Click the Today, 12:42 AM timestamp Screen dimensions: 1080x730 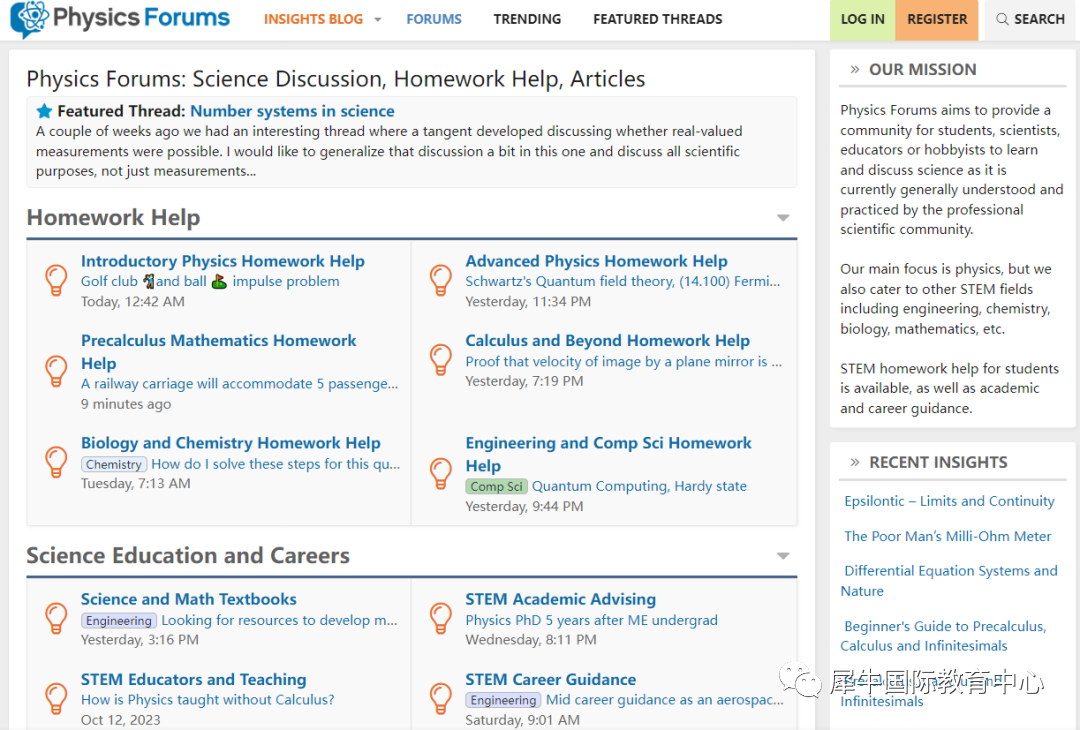click(x=132, y=302)
